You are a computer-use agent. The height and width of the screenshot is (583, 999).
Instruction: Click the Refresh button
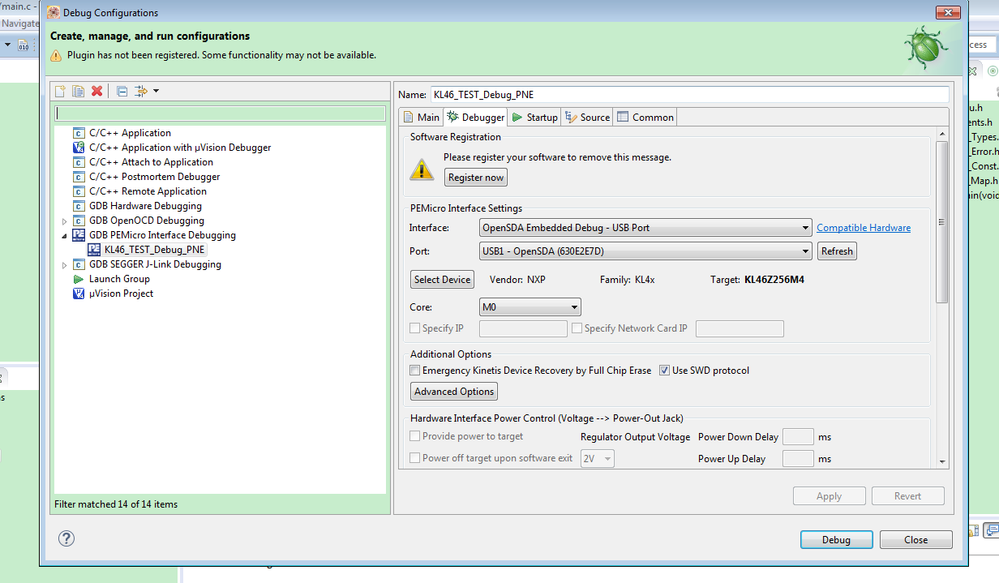(837, 251)
